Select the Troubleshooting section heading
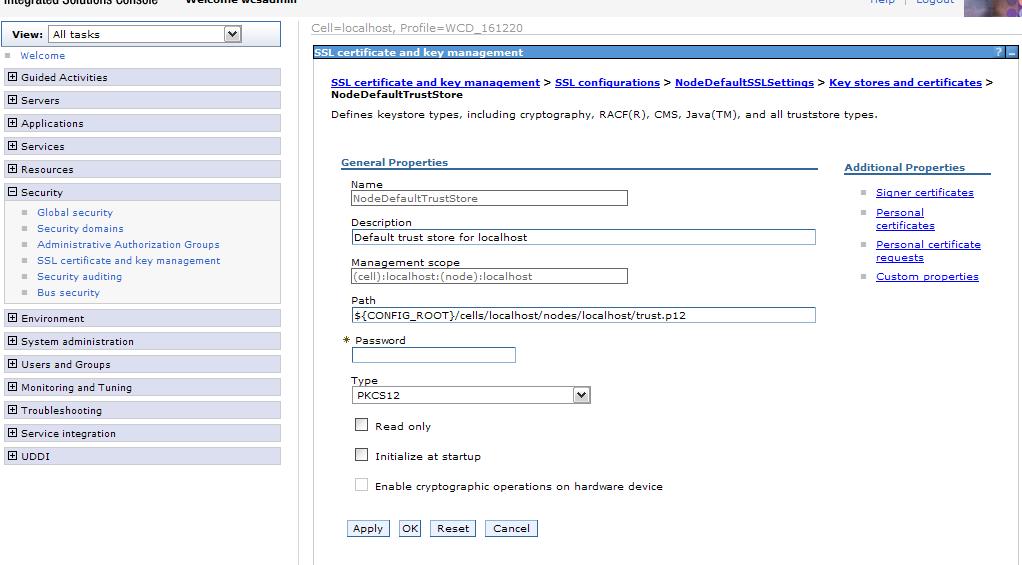The width and height of the screenshot is (1022, 565). click(x=61, y=411)
